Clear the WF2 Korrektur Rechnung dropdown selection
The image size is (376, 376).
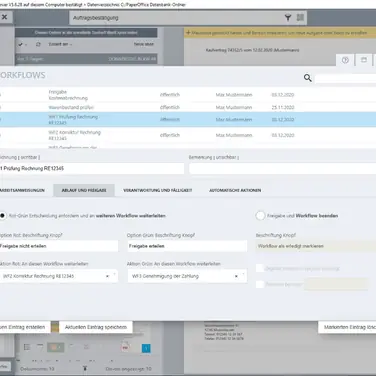point(107,276)
